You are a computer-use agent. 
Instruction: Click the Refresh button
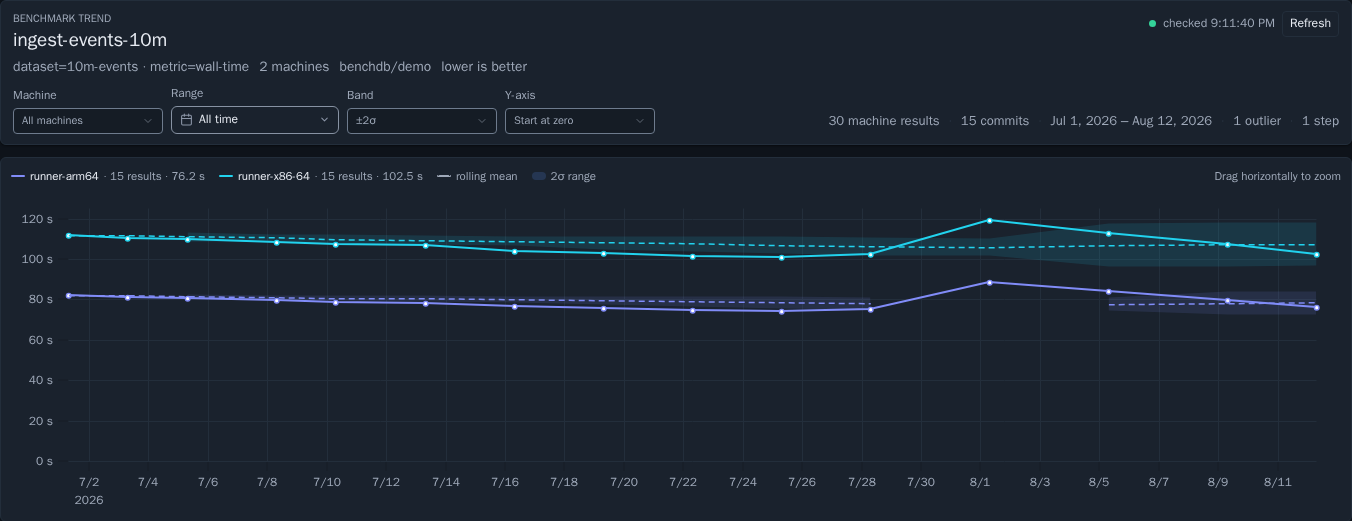tap(1310, 23)
